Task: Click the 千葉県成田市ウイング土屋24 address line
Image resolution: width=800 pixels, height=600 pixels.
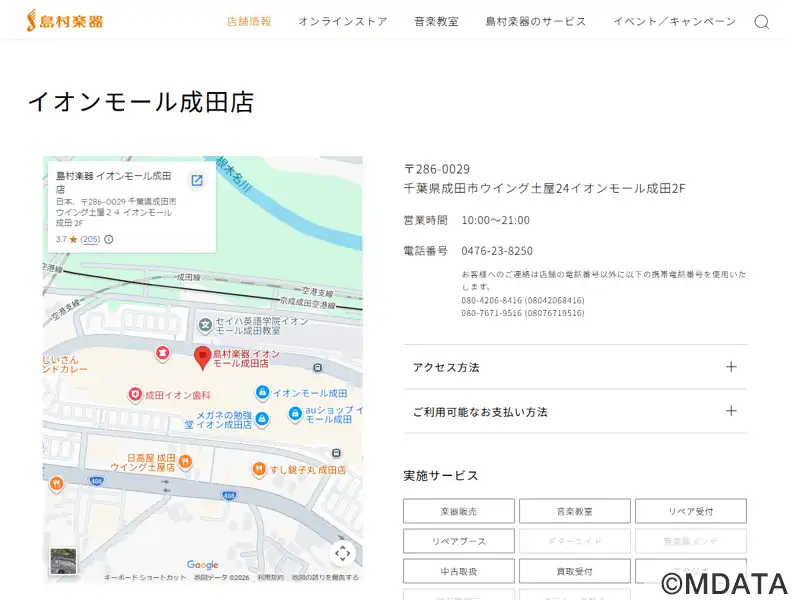Action: (x=544, y=188)
